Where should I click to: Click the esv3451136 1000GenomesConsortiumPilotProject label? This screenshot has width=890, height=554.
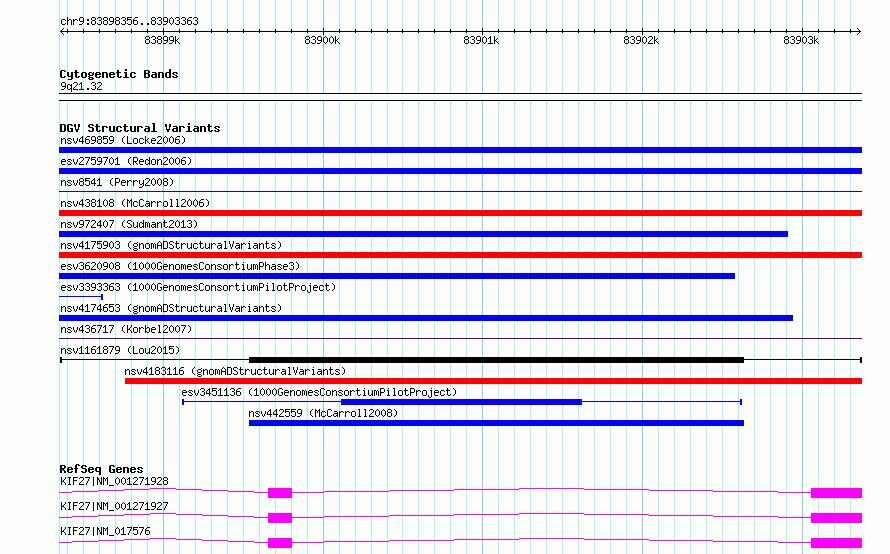(319, 392)
